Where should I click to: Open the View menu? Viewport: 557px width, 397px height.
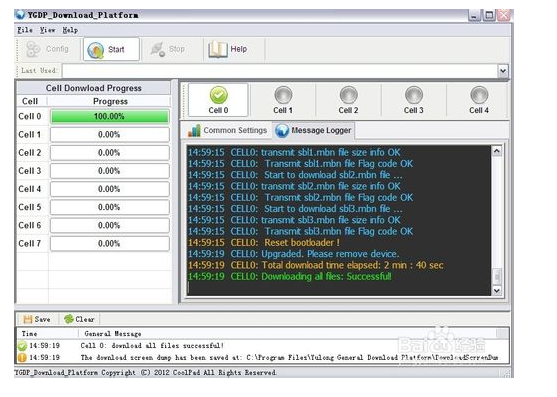[x=47, y=30]
